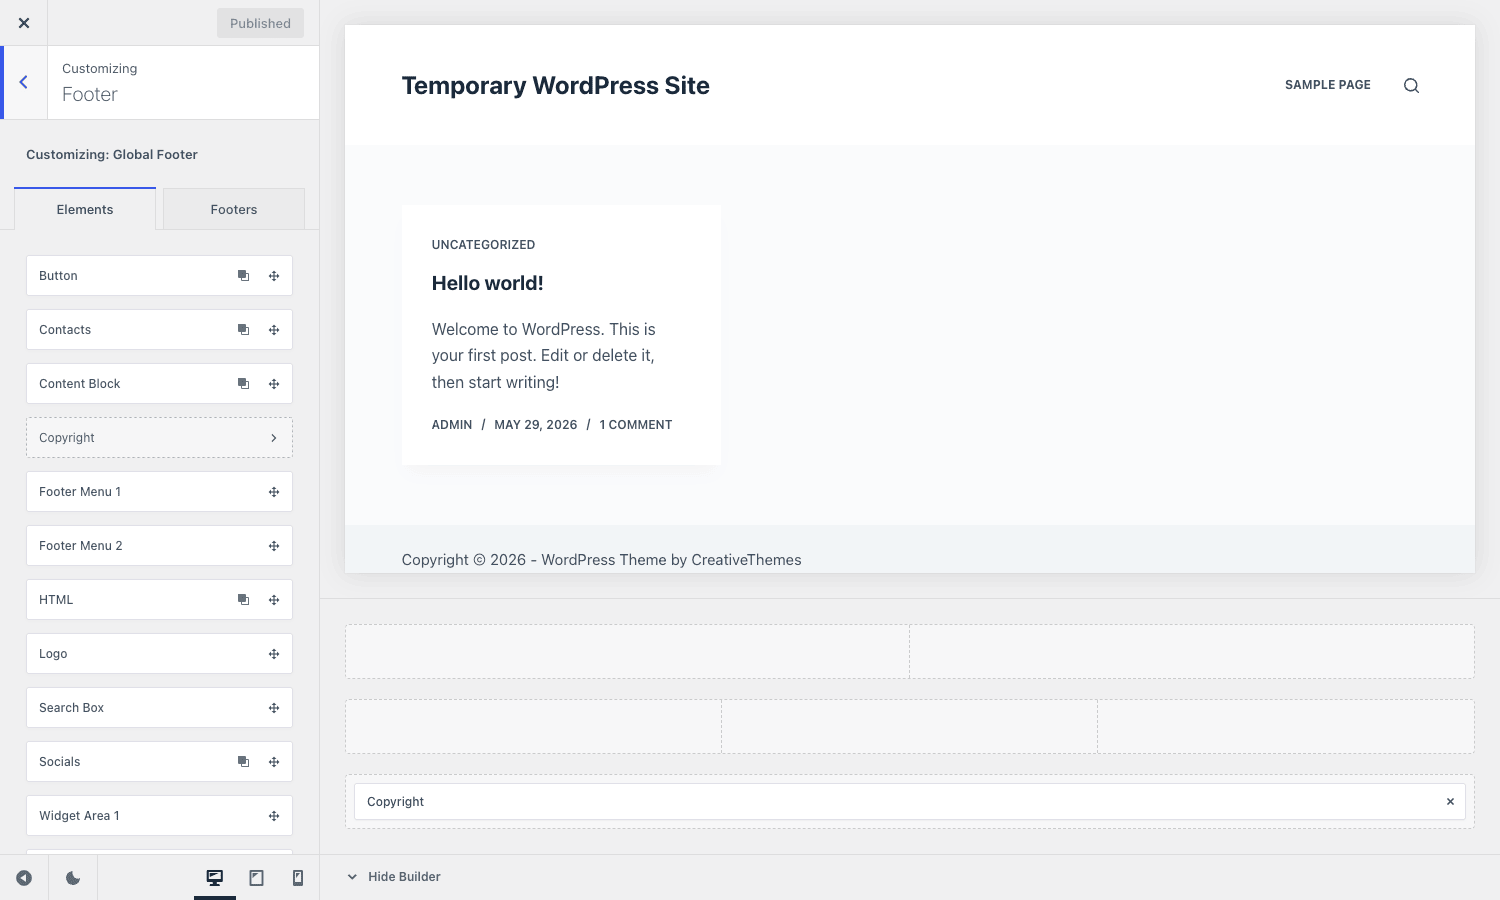1500x900 pixels.
Task: Click the move icon on Footer Menu 1
Action: [x=274, y=492]
